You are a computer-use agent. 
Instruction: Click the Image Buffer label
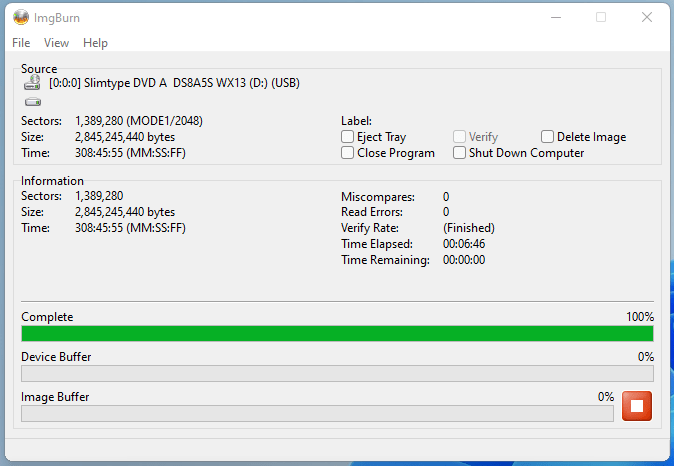55,397
